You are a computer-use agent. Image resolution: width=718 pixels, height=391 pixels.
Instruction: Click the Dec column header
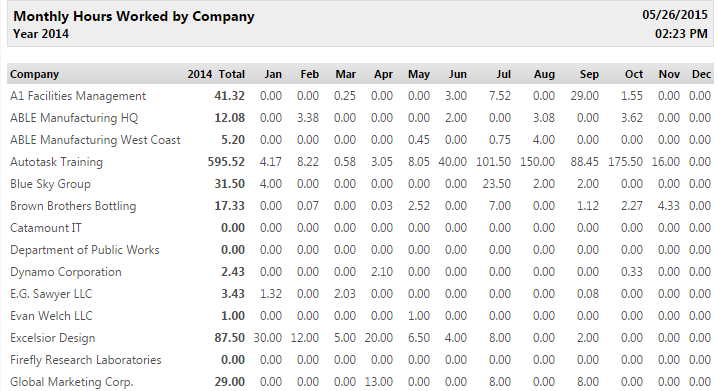coord(701,74)
